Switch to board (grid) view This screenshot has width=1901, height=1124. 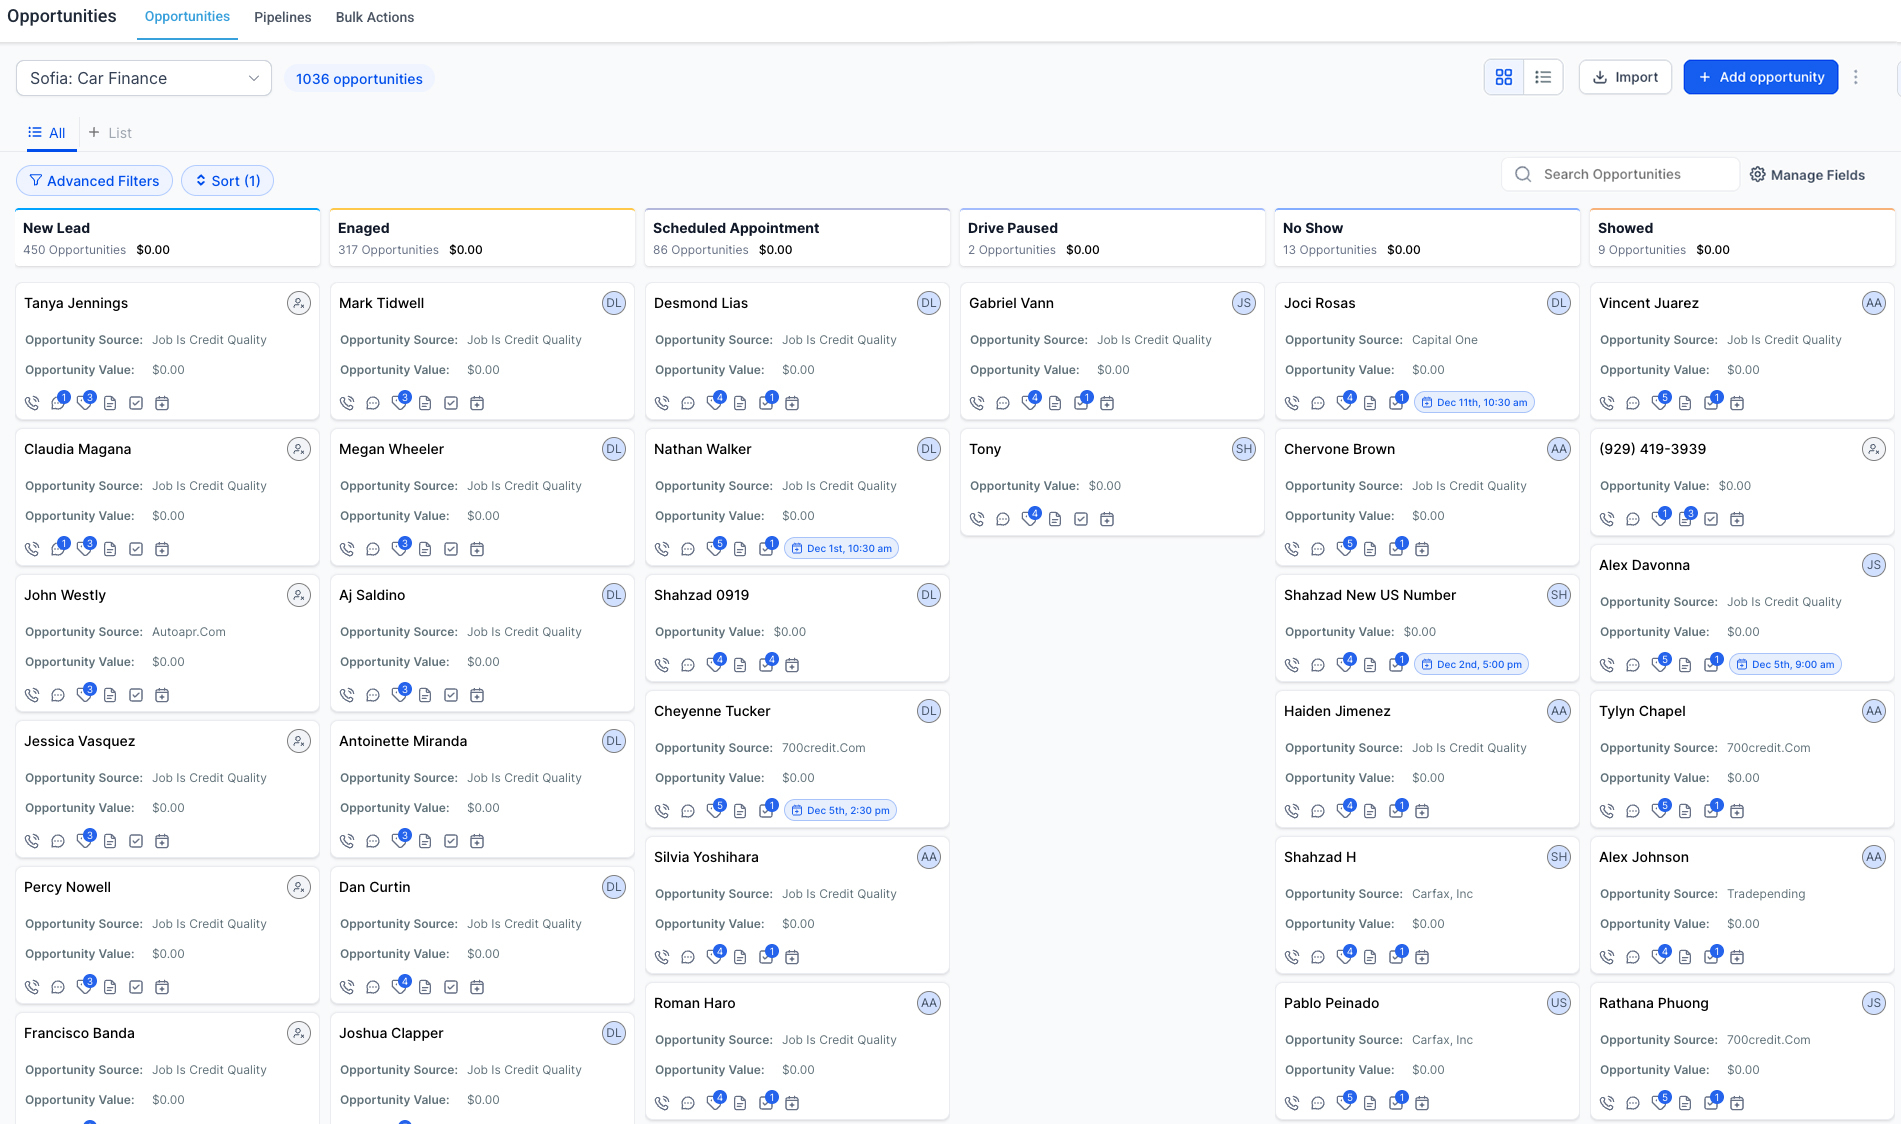tap(1503, 77)
